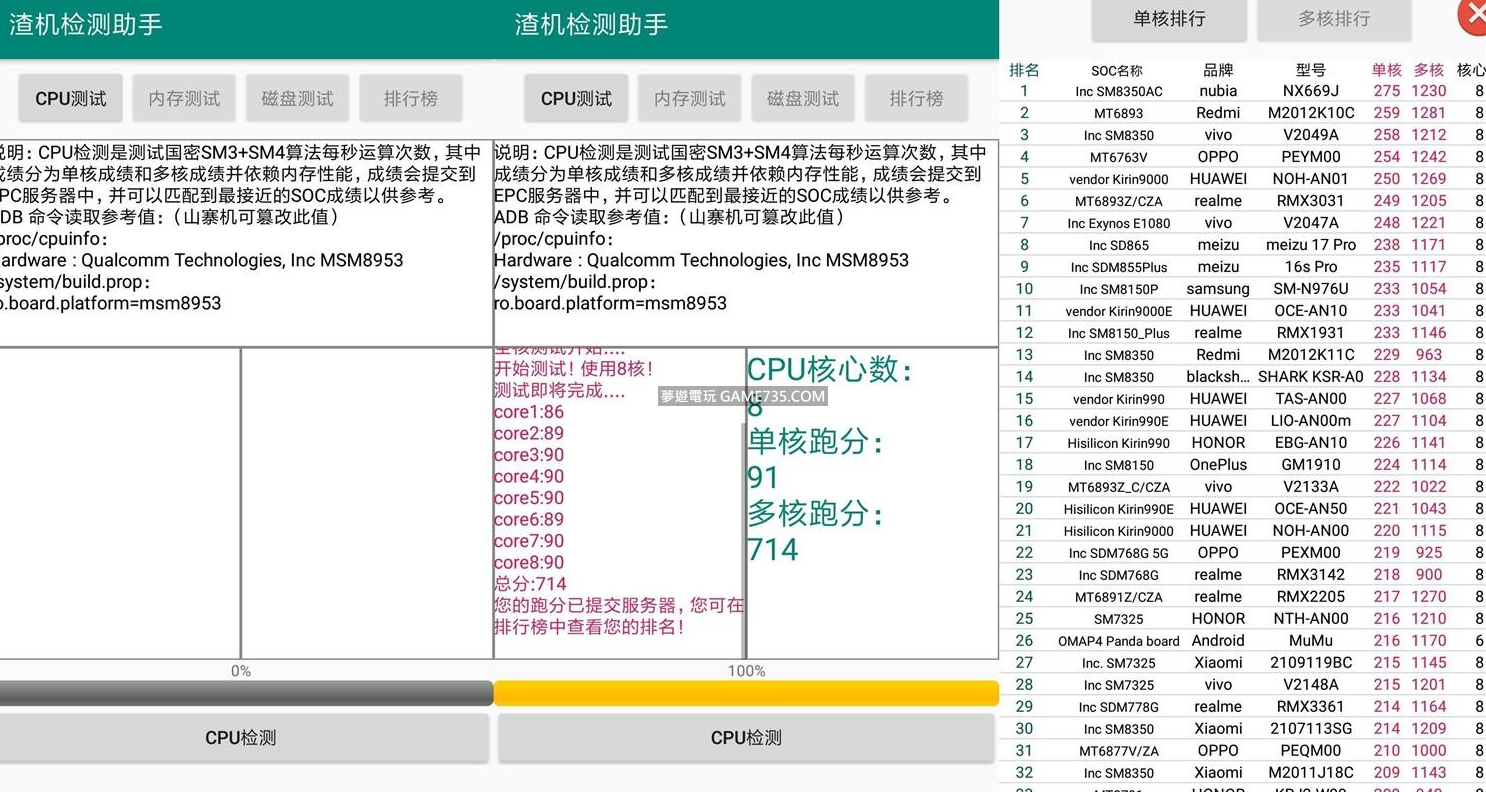Click the gray 0% progress bar
The image size is (1486, 792).
point(241,693)
